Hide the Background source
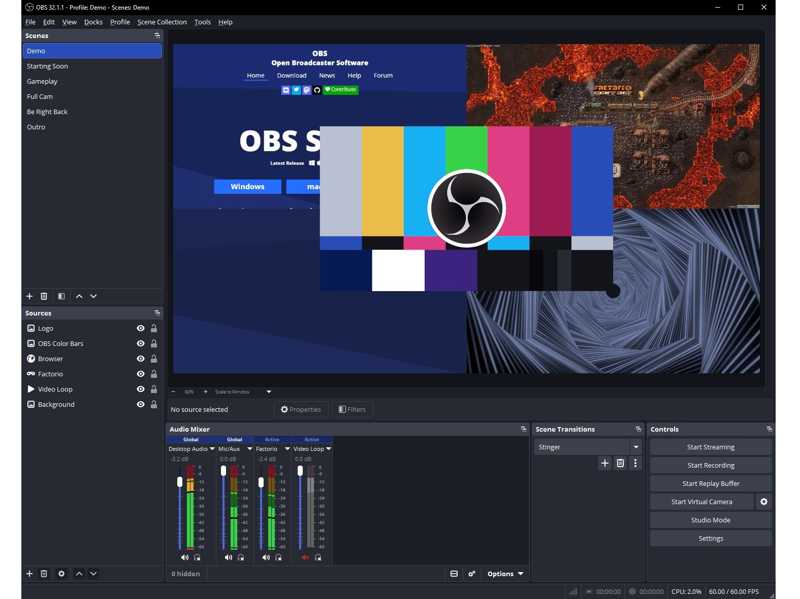This screenshot has width=800, height=599. pos(140,404)
